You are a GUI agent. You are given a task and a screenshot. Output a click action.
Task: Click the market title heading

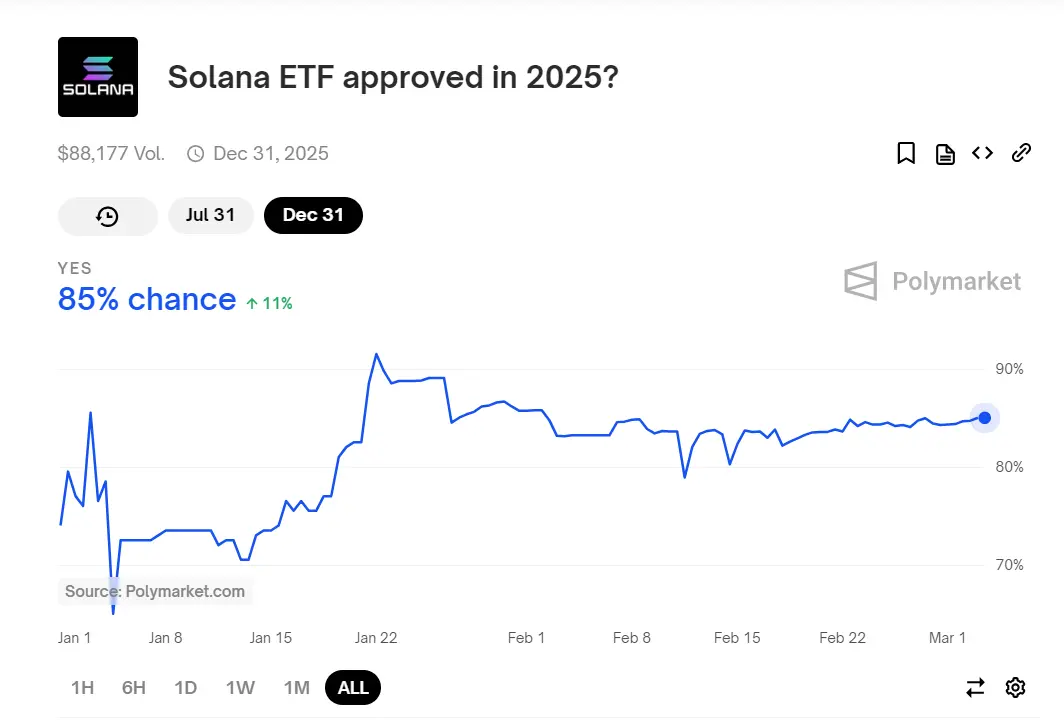(x=393, y=77)
